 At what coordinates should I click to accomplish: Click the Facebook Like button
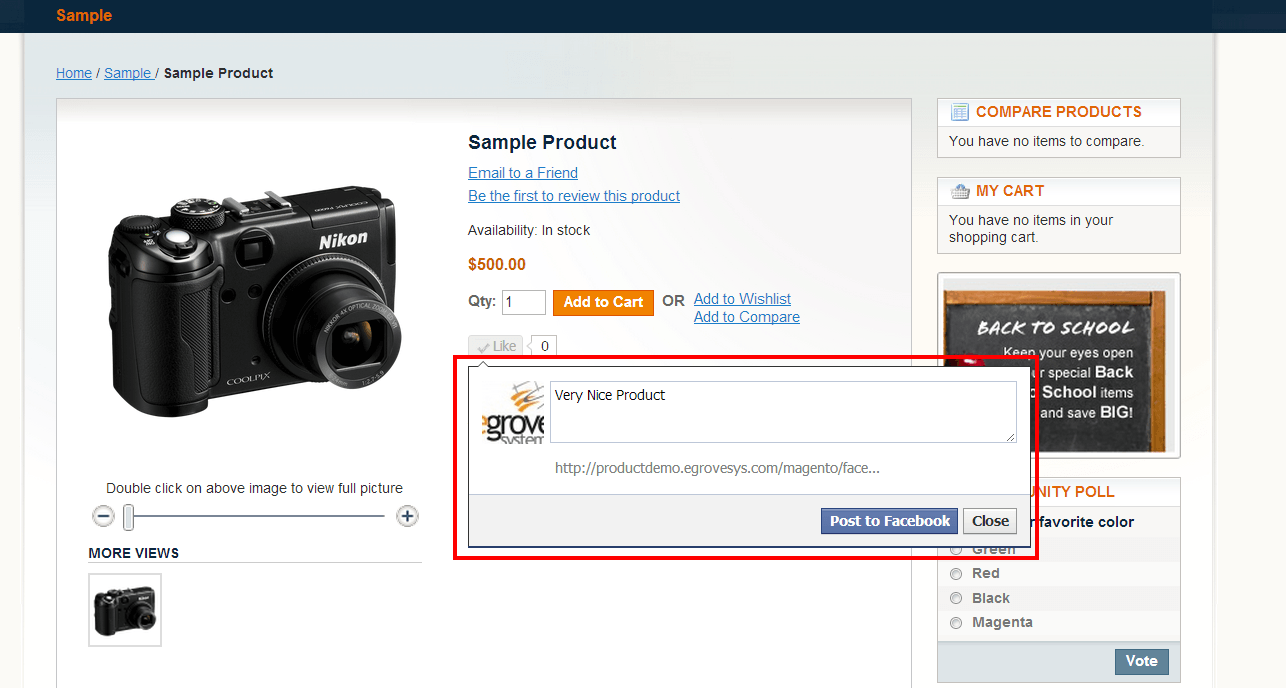[496, 346]
